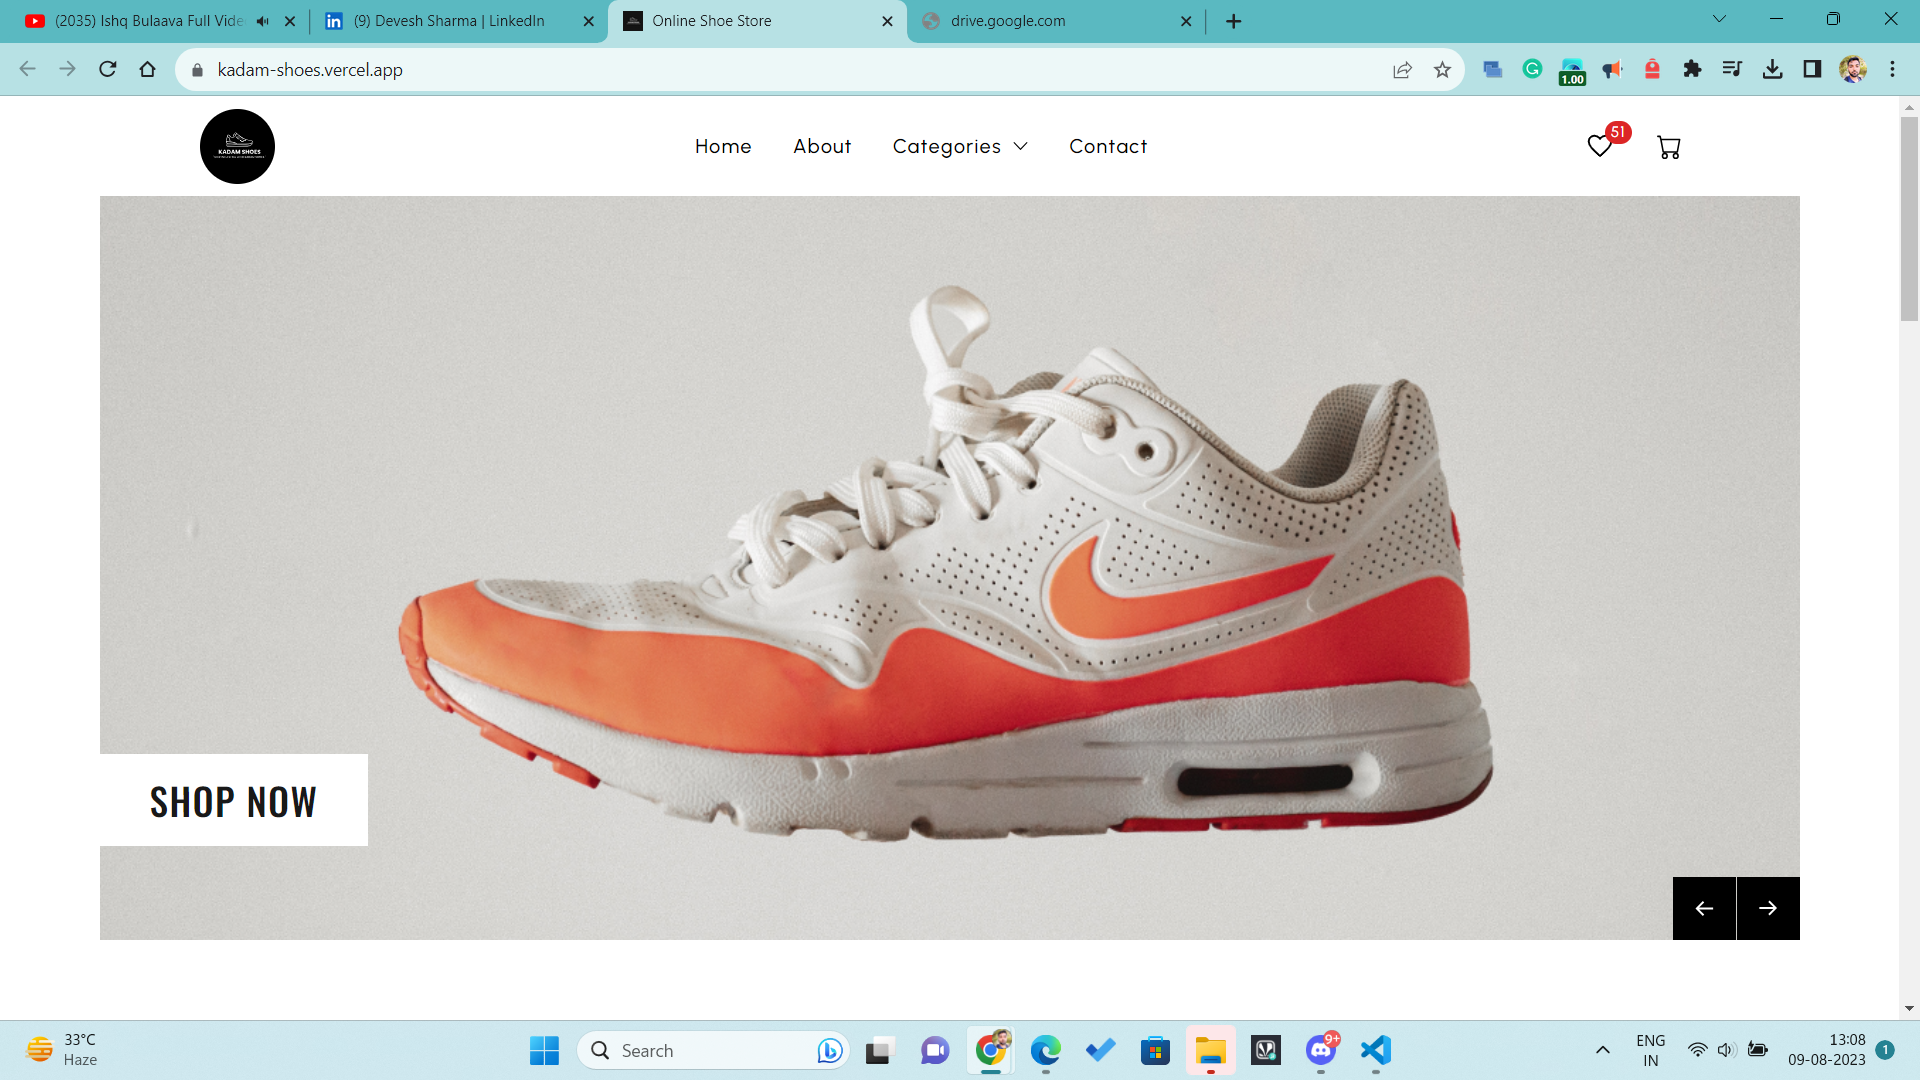Open the shopping cart icon
The height and width of the screenshot is (1080, 1920).
1668,147
